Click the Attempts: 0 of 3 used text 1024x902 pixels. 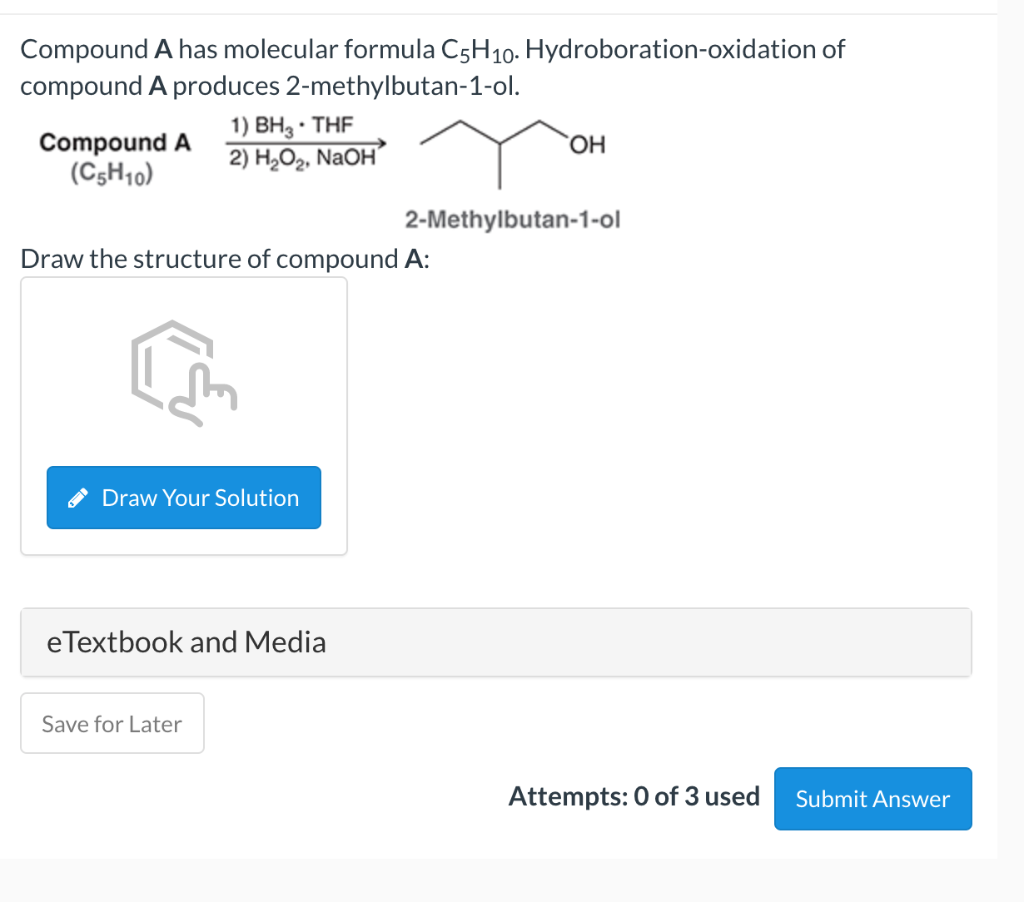click(x=634, y=796)
